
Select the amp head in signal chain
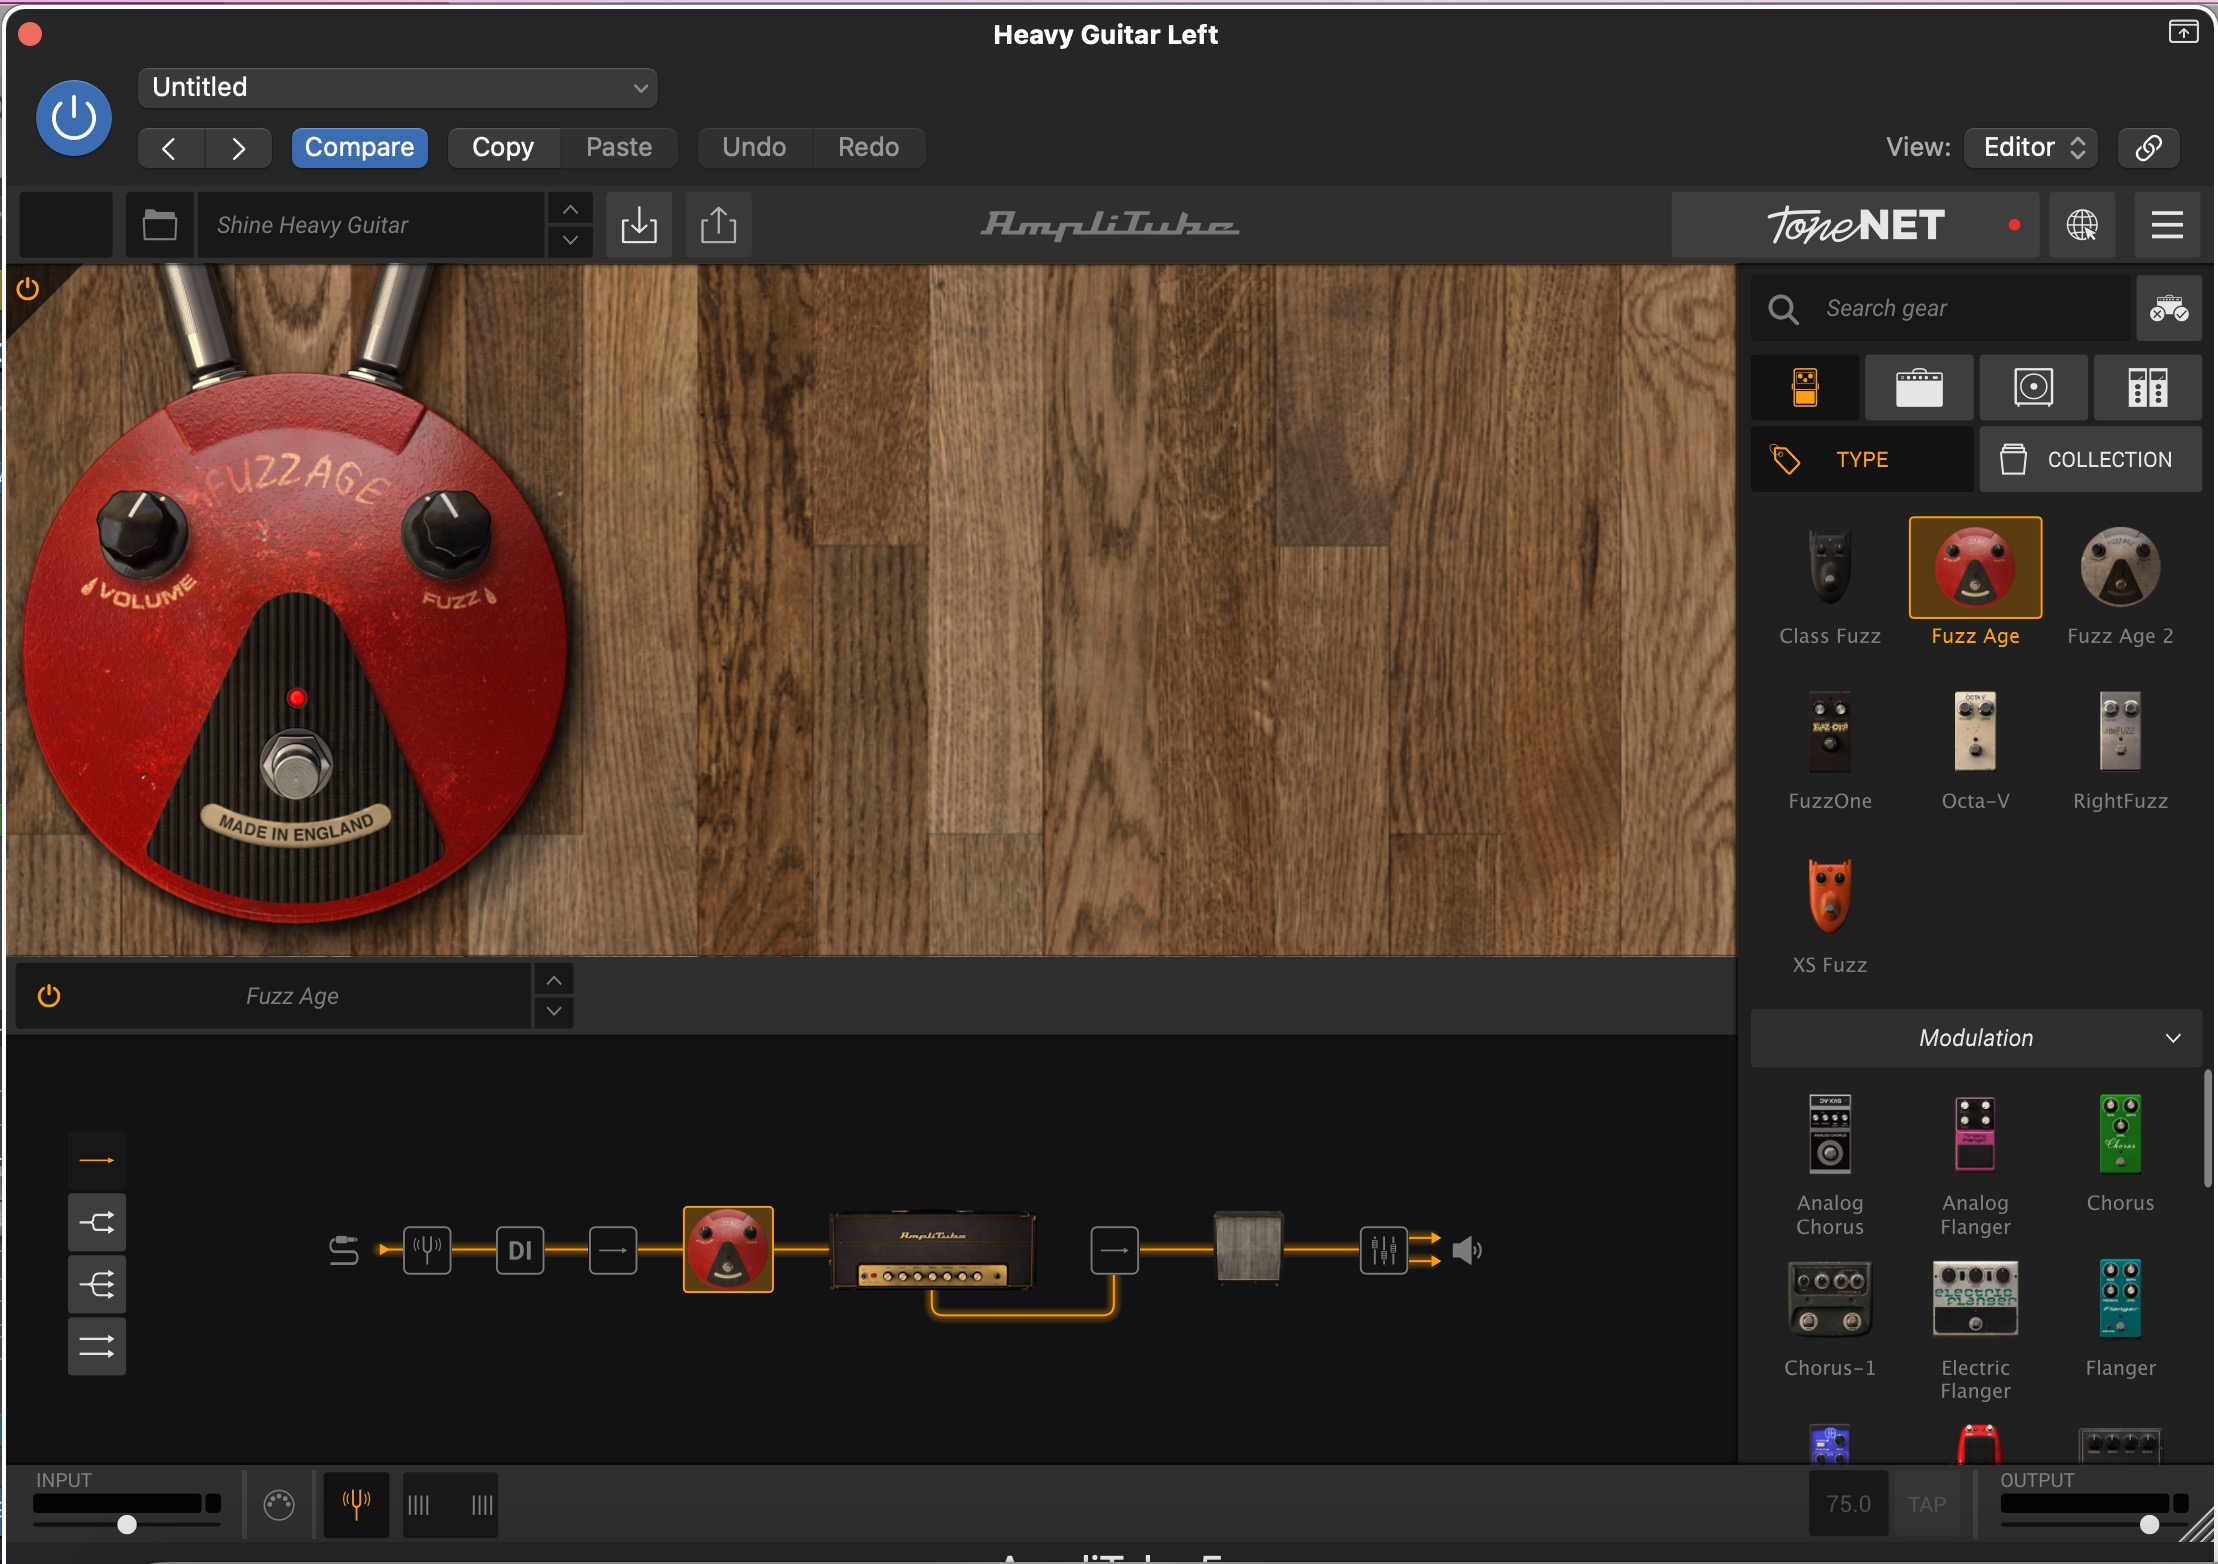click(x=933, y=1250)
